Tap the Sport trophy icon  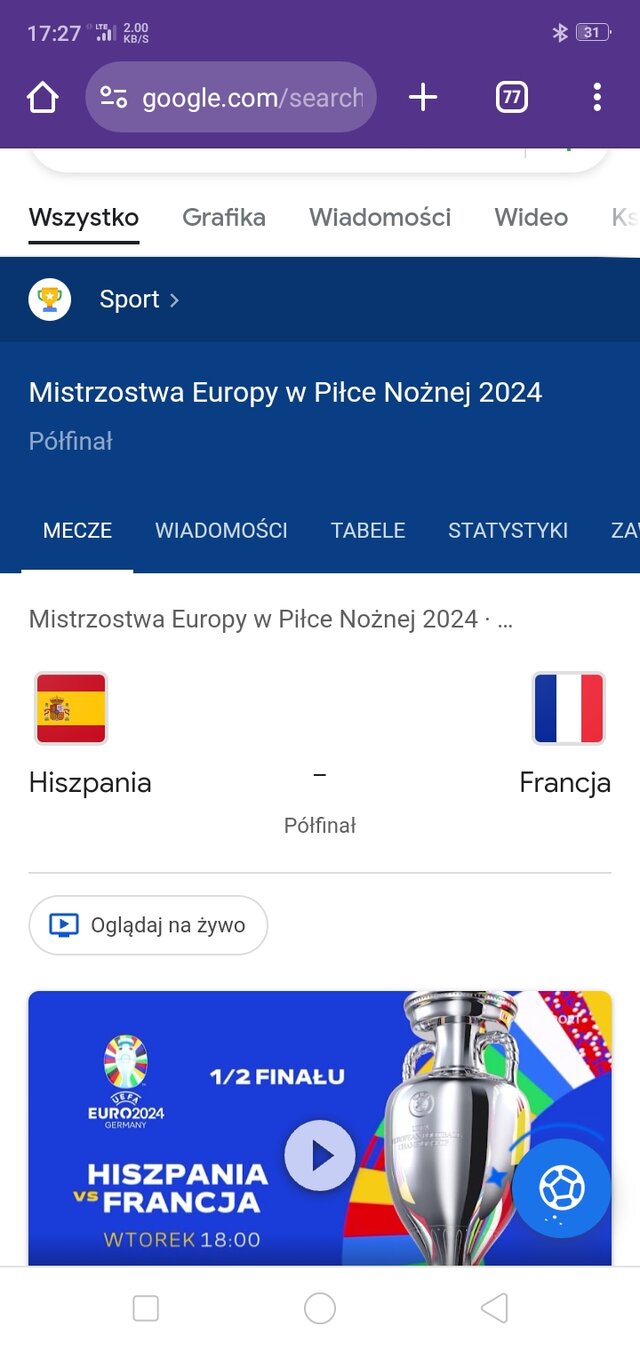coord(50,299)
